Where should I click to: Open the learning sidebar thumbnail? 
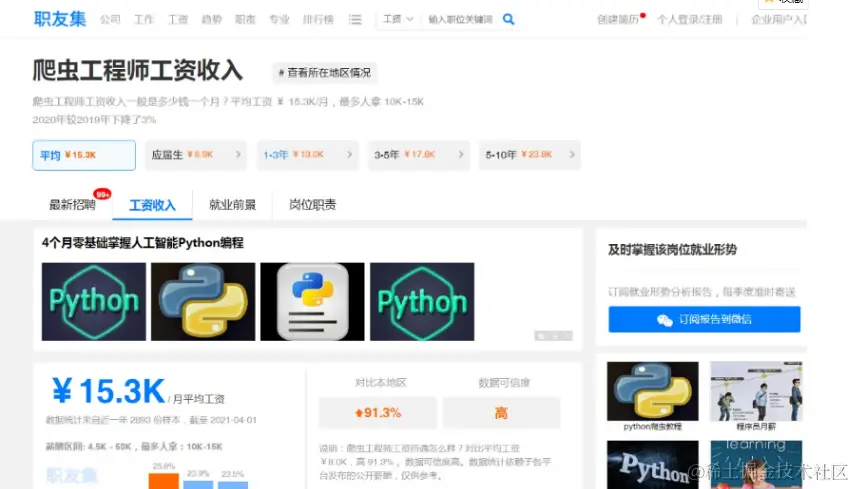click(x=756, y=464)
